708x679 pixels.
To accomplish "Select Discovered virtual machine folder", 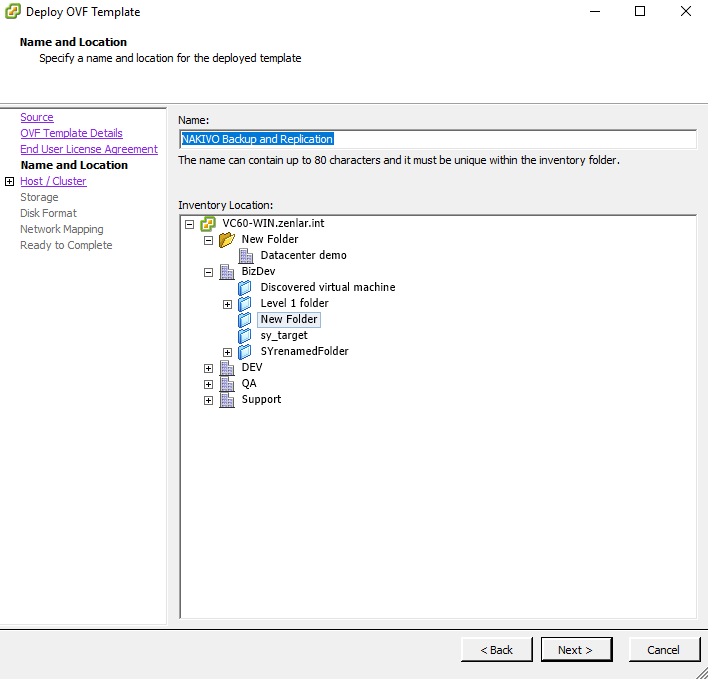I will pyautogui.click(x=328, y=288).
